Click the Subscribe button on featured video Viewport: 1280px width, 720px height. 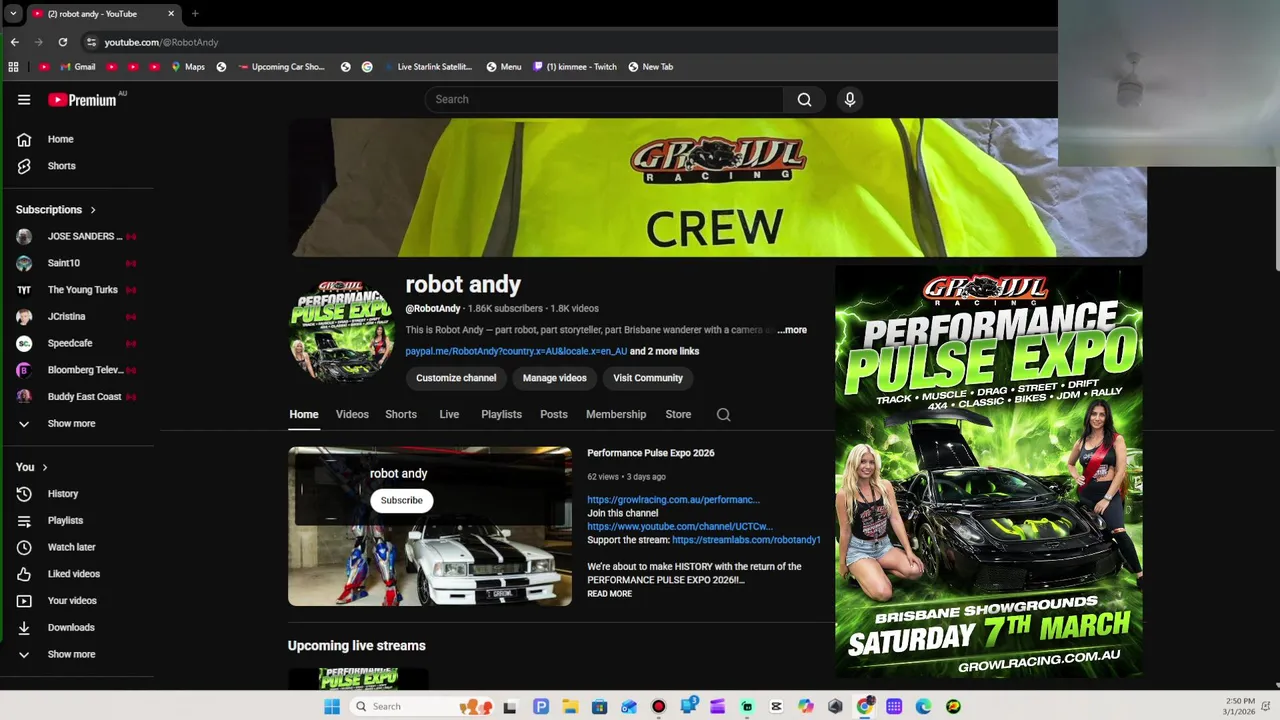[401, 500]
